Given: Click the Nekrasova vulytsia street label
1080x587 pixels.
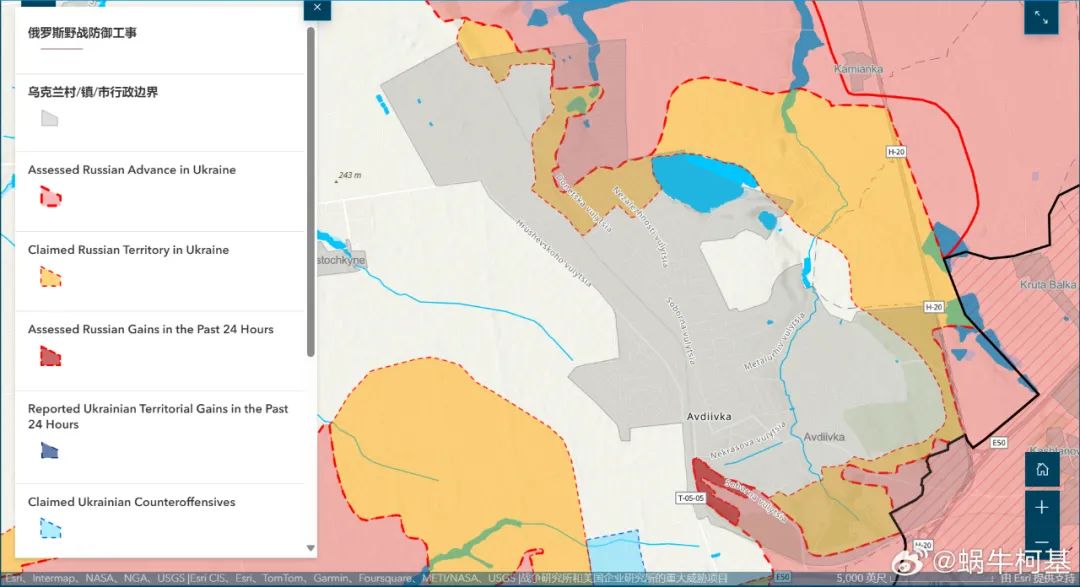Looking at the screenshot, I should pyautogui.click(x=747, y=441).
